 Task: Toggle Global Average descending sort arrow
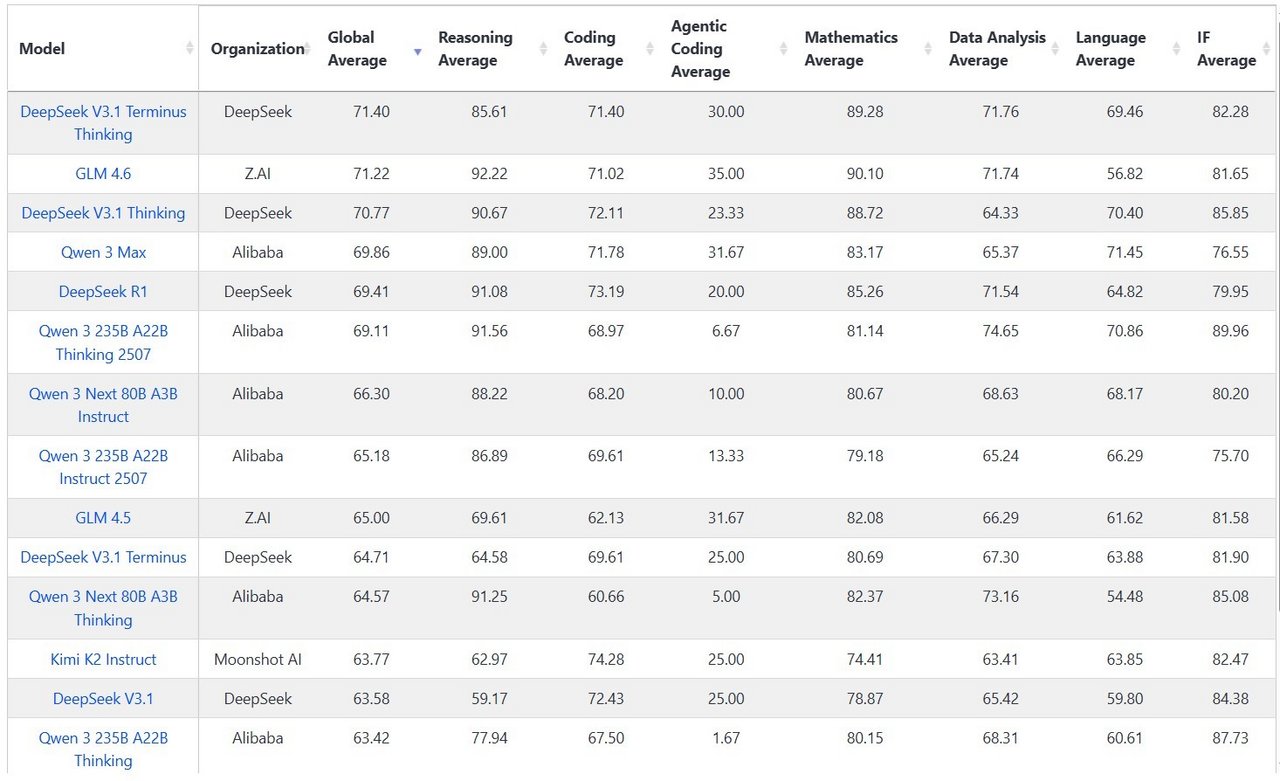click(x=418, y=50)
